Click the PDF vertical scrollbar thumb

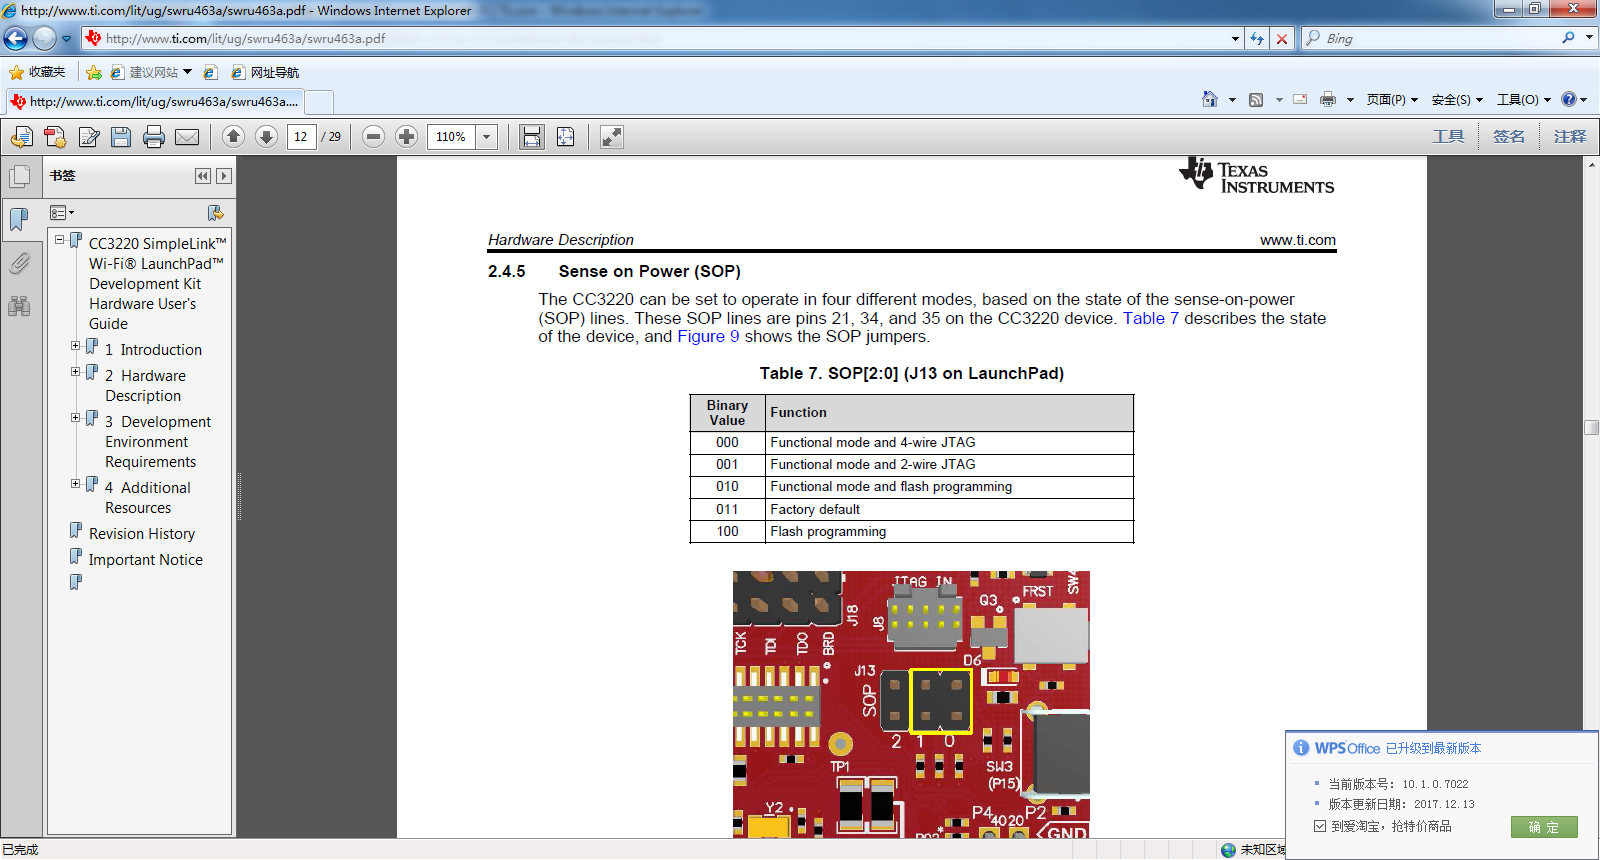(1591, 427)
